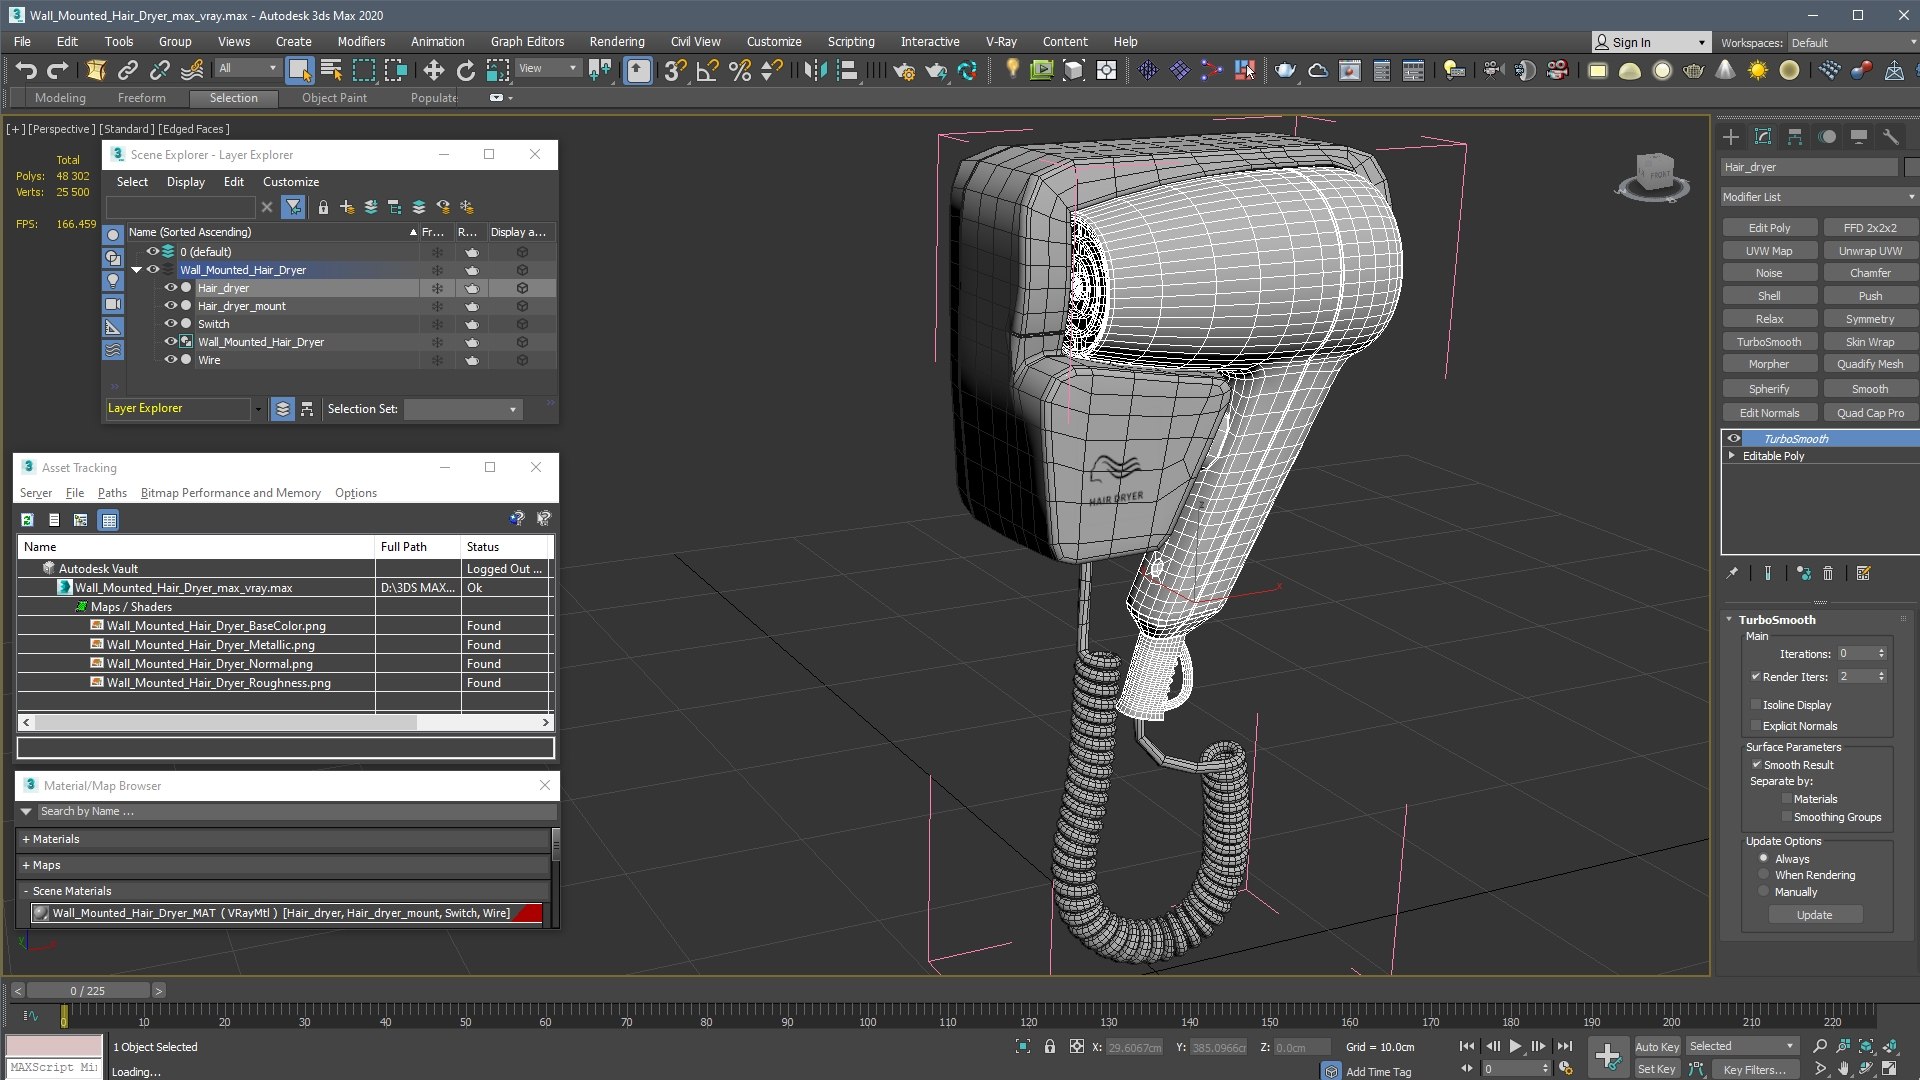Screen dimensions: 1920x1080
Task: Apply the UVW Map modifier button
Action: click(x=1769, y=251)
